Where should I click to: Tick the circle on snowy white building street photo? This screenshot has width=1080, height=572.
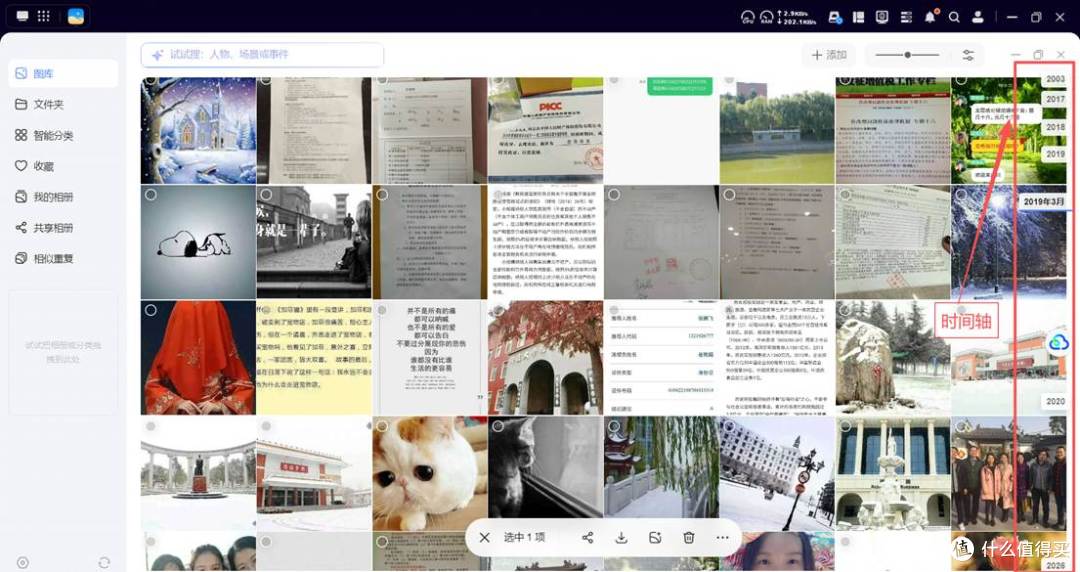tap(729, 427)
